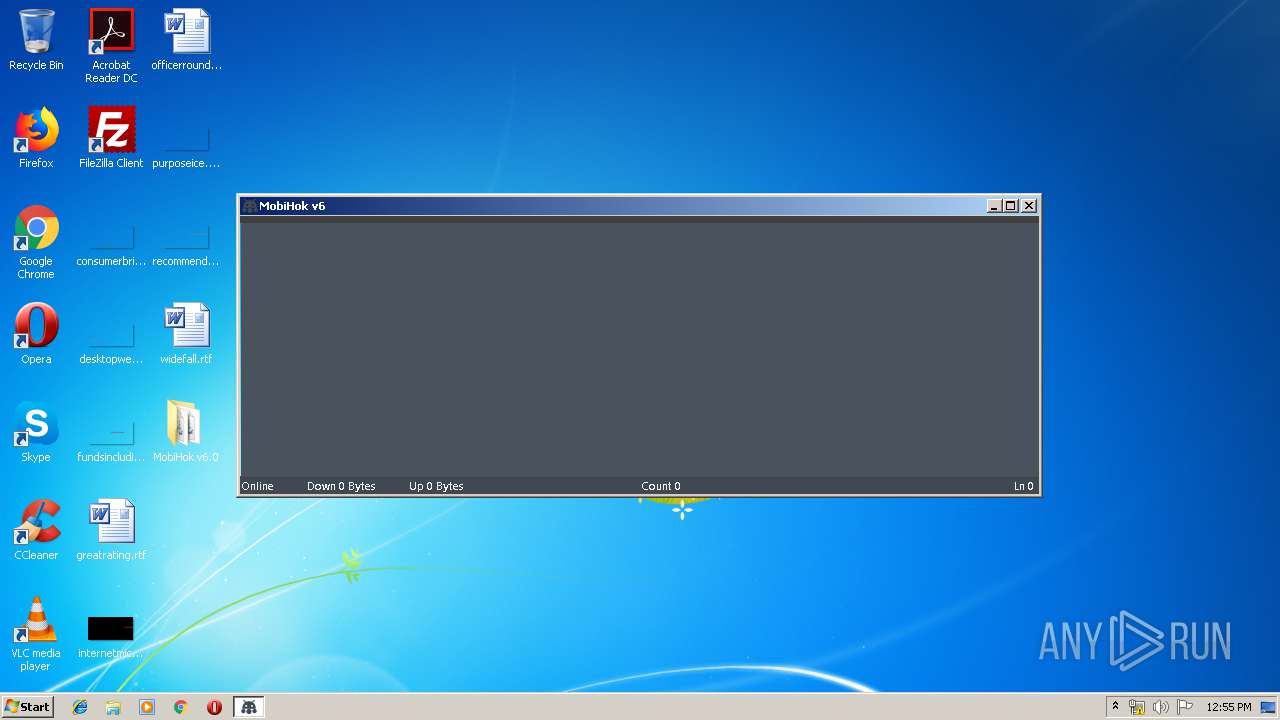Viewport: 1280px width, 720px height.
Task: Open the volume control tray icon
Action: (x=1160, y=707)
